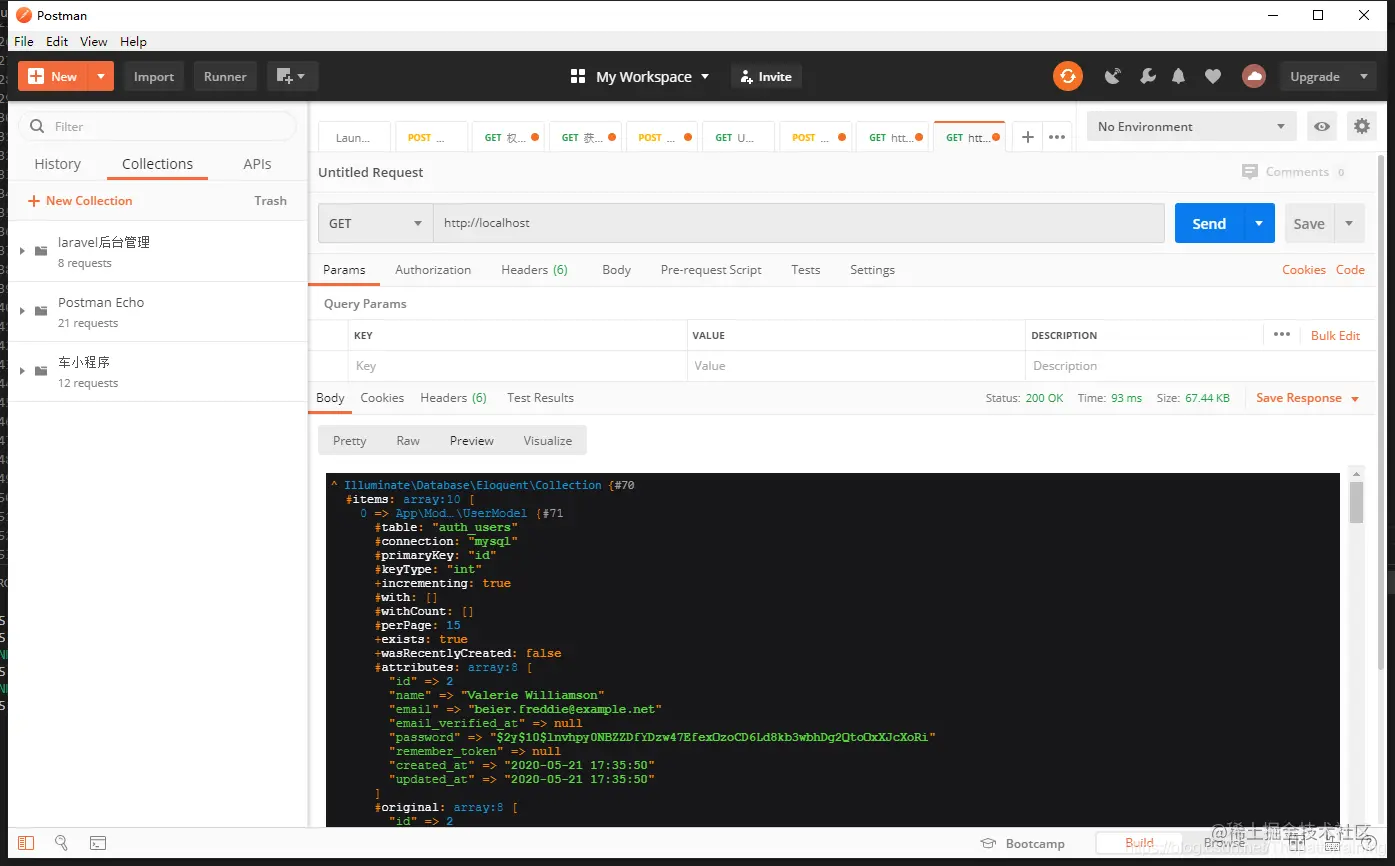Click the Invite button

pyautogui.click(x=766, y=76)
